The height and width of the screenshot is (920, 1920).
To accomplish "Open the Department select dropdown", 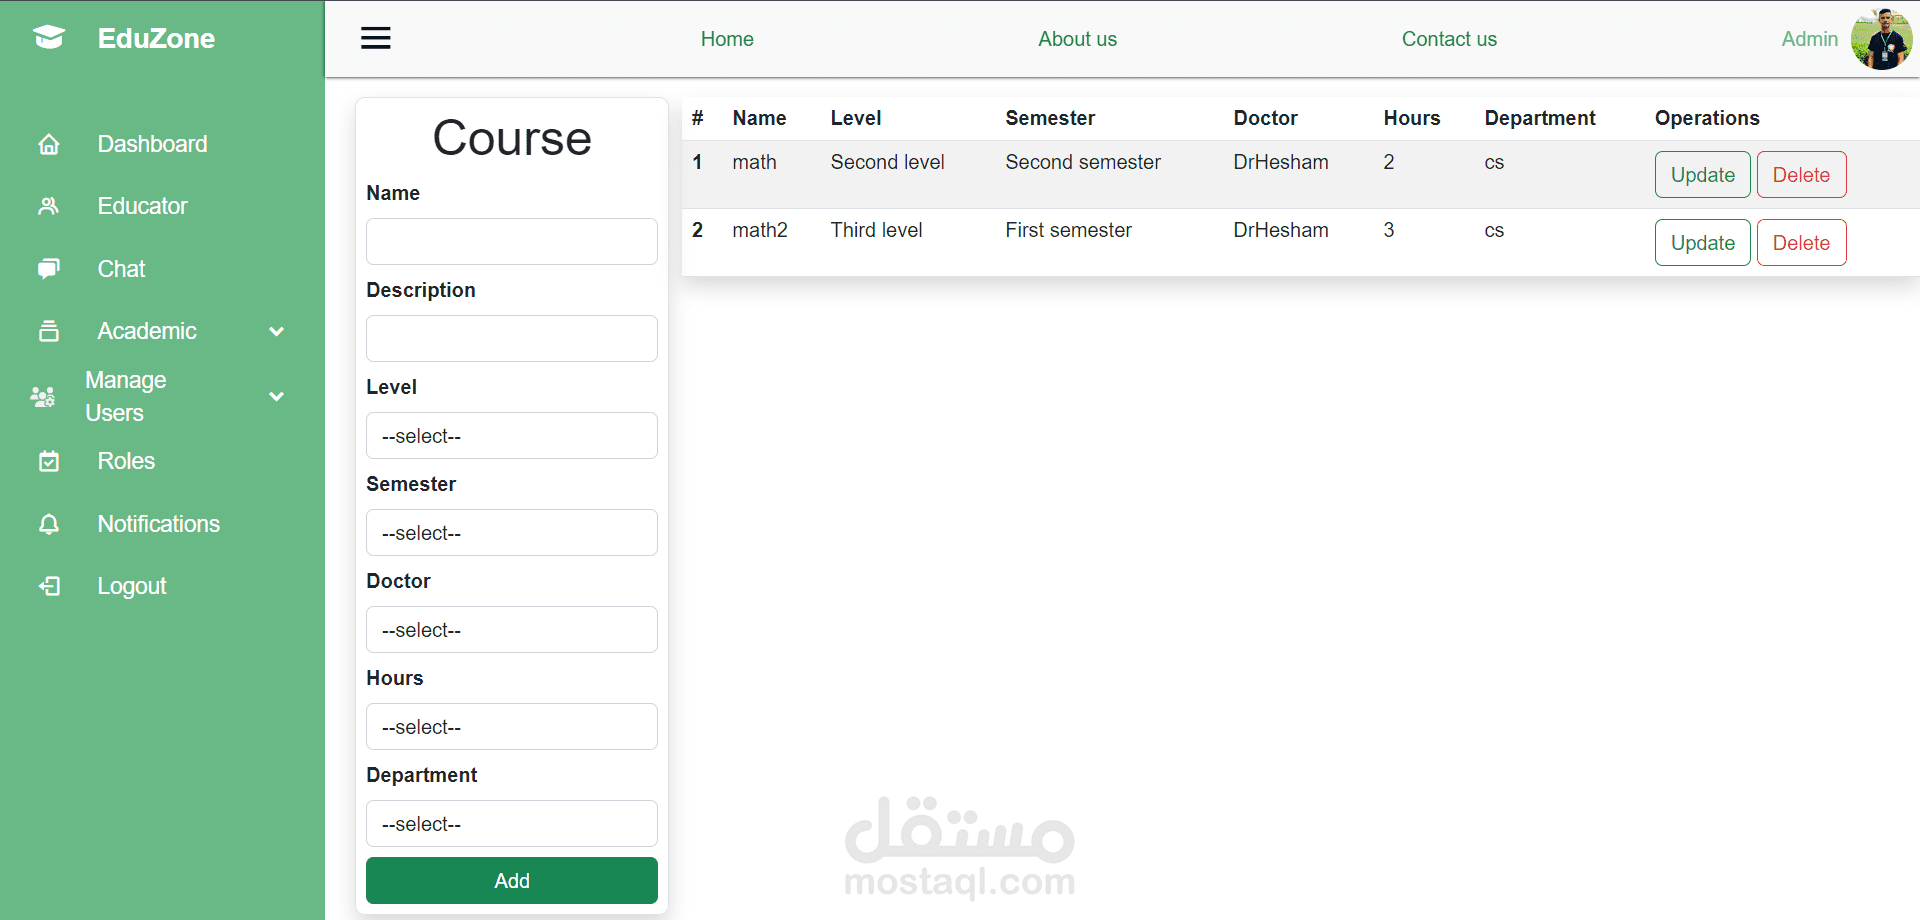I will (x=512, y=824).
